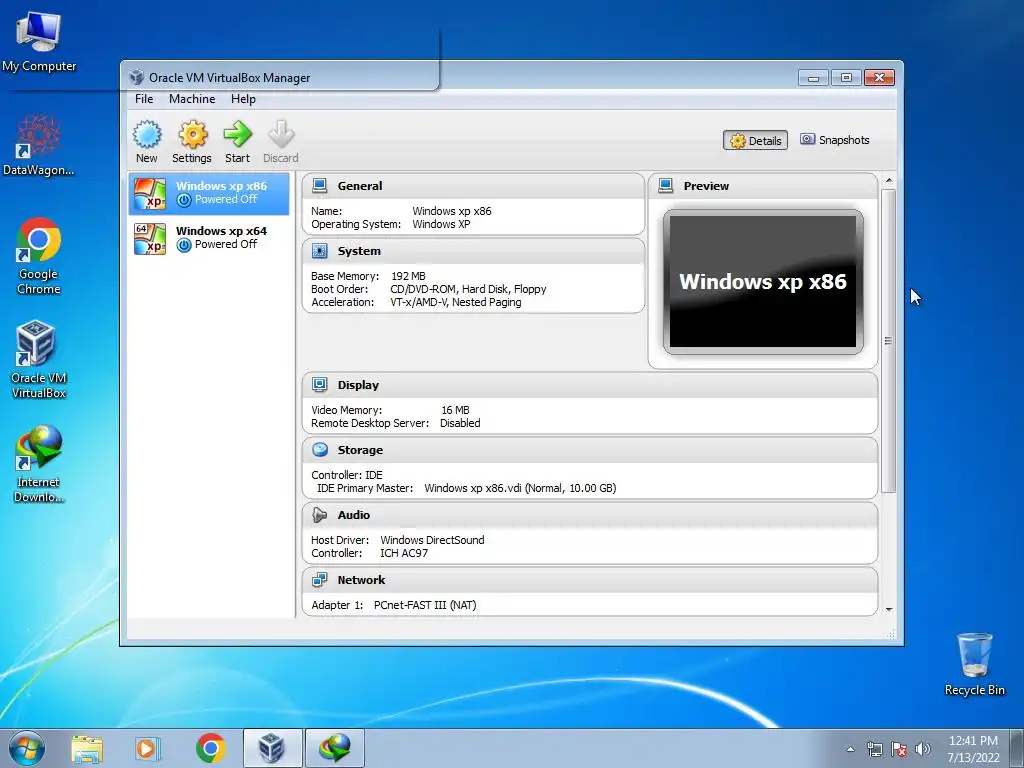1024x768 pixels.
Task: Click 'PCnet-FAST III (NAT)' adapter text
Action: [424, 605]
